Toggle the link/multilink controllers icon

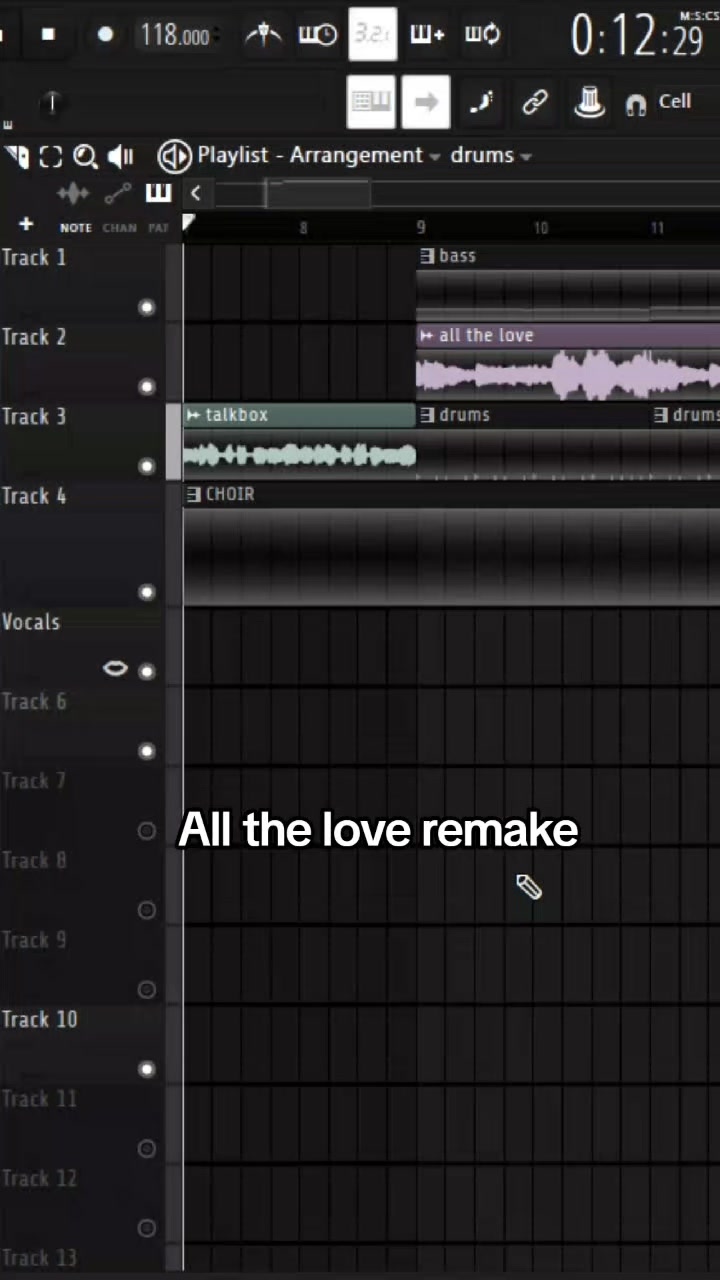click(536, 102)
